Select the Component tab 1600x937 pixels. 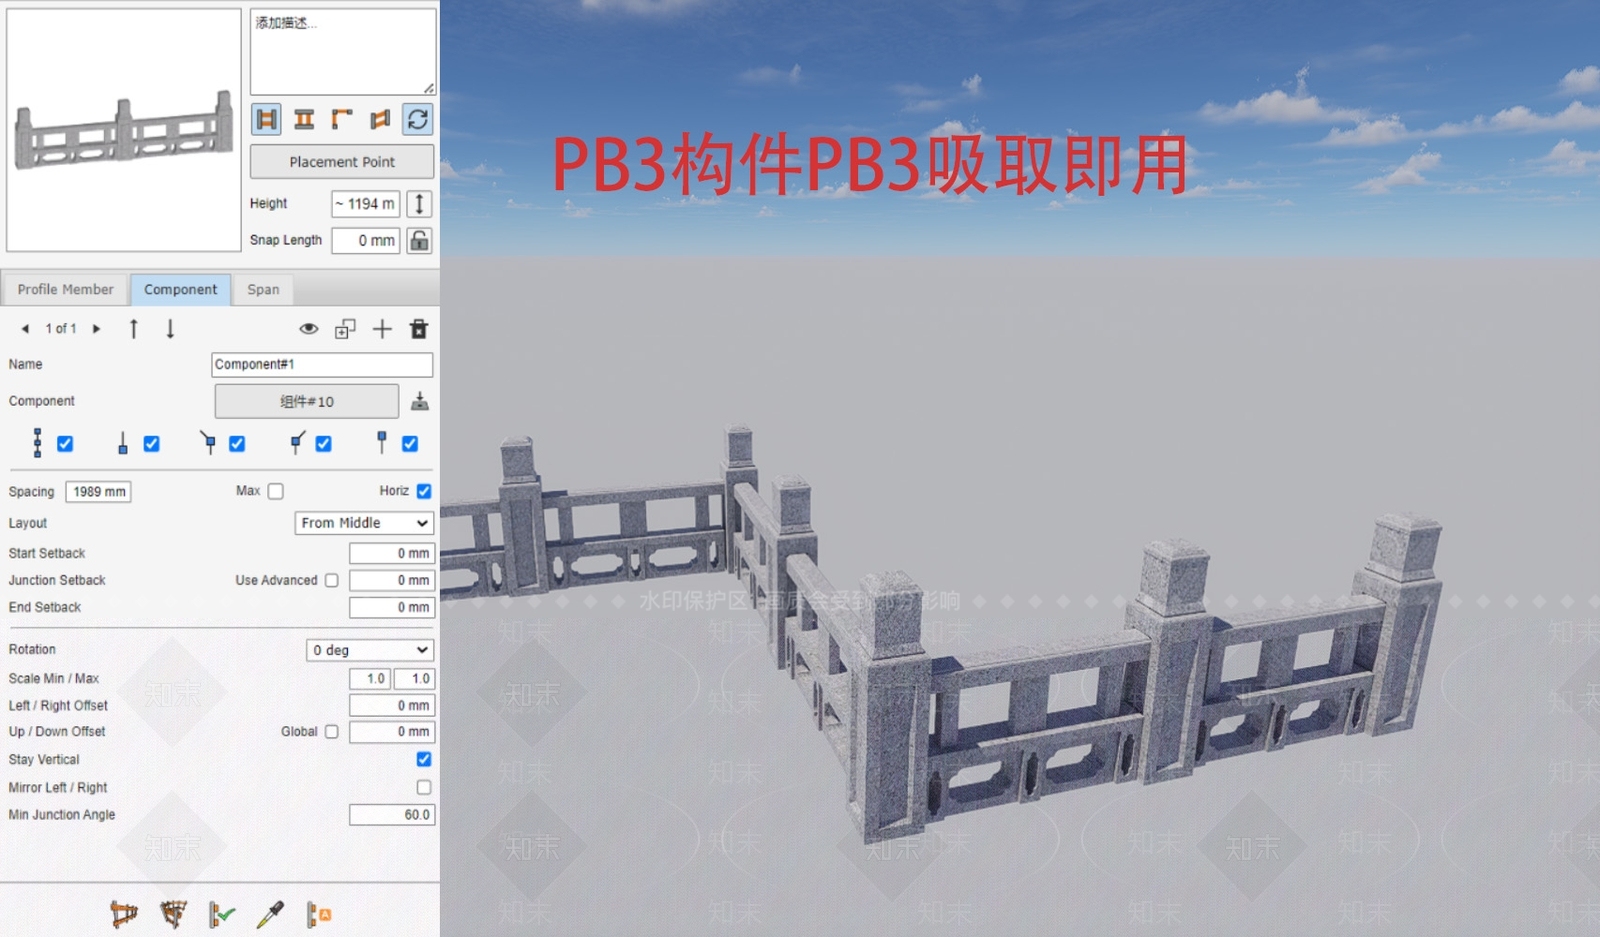[180, 289]
